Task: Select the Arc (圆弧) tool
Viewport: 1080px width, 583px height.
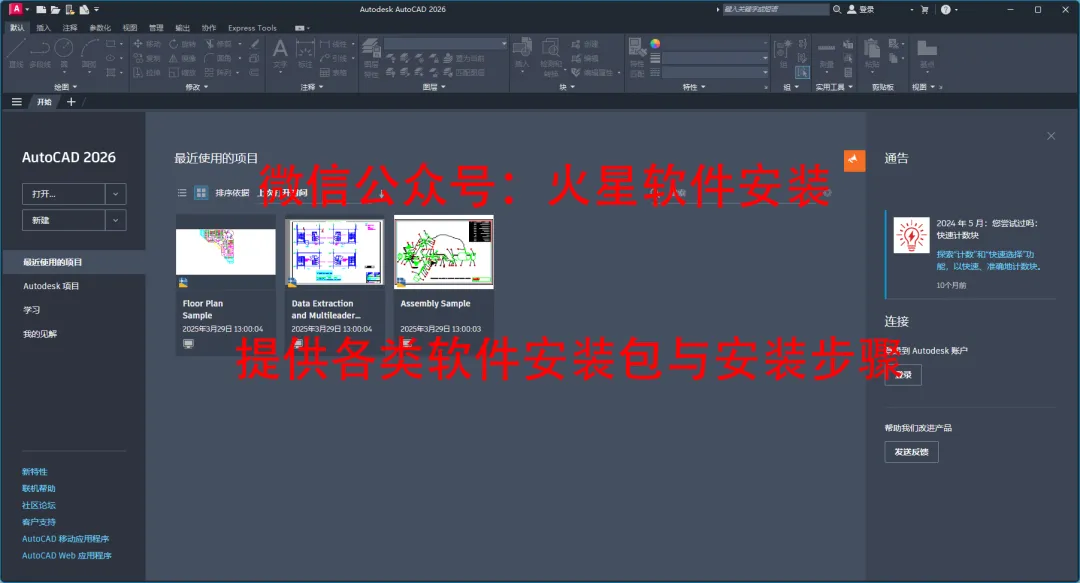Action: (x=90, y=53)
